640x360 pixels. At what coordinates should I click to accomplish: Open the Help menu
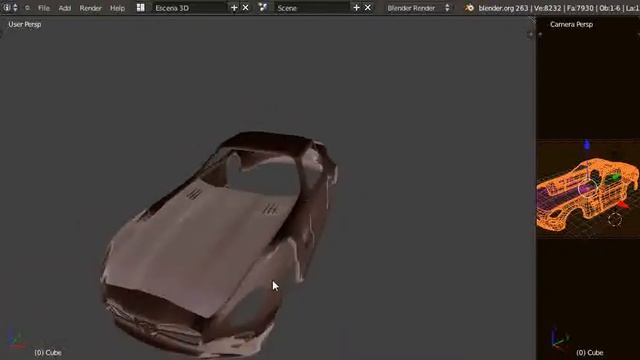point(117,8)
